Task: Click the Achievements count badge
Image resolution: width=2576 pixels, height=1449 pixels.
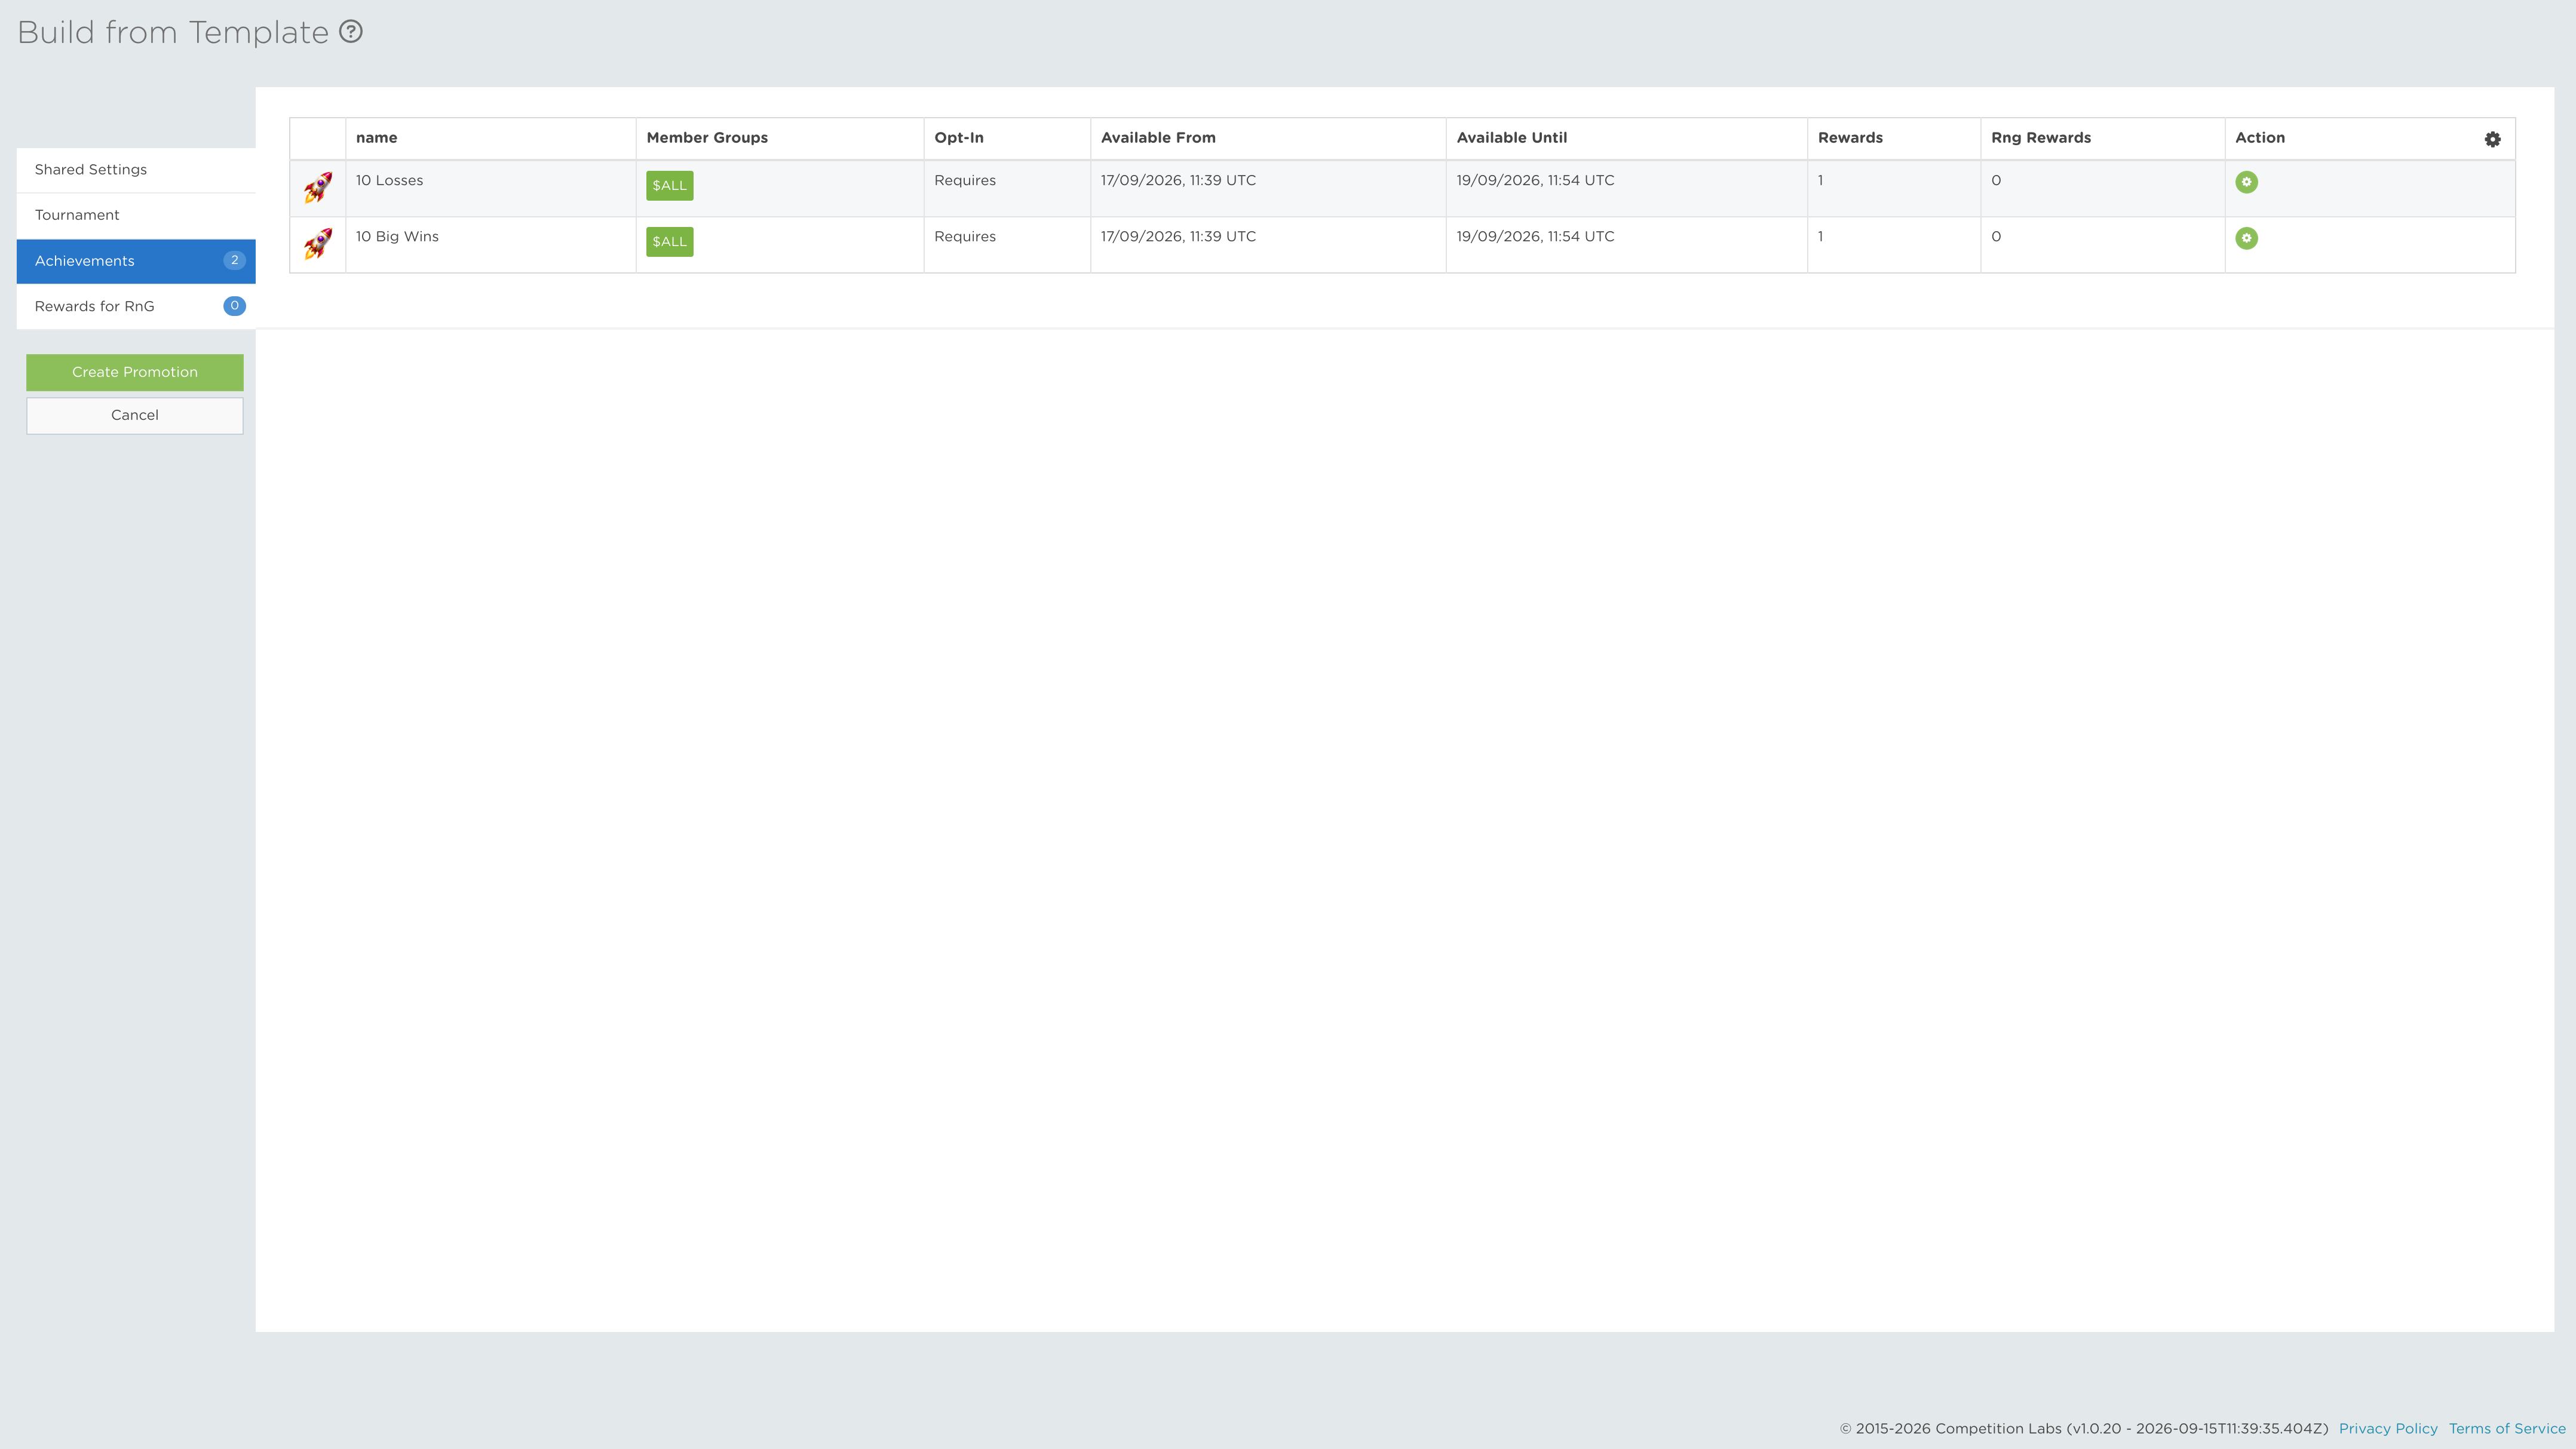Action: [234, 260]
